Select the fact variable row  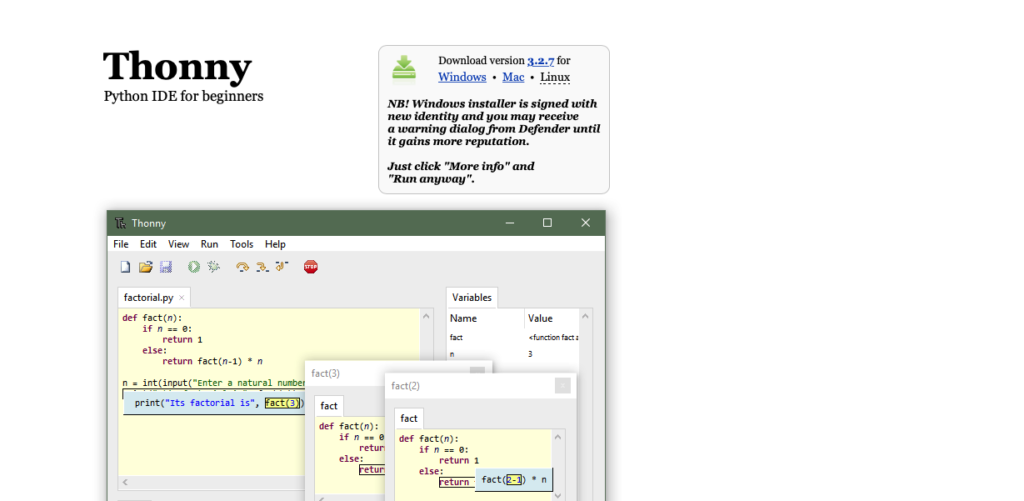pos(513,337)
